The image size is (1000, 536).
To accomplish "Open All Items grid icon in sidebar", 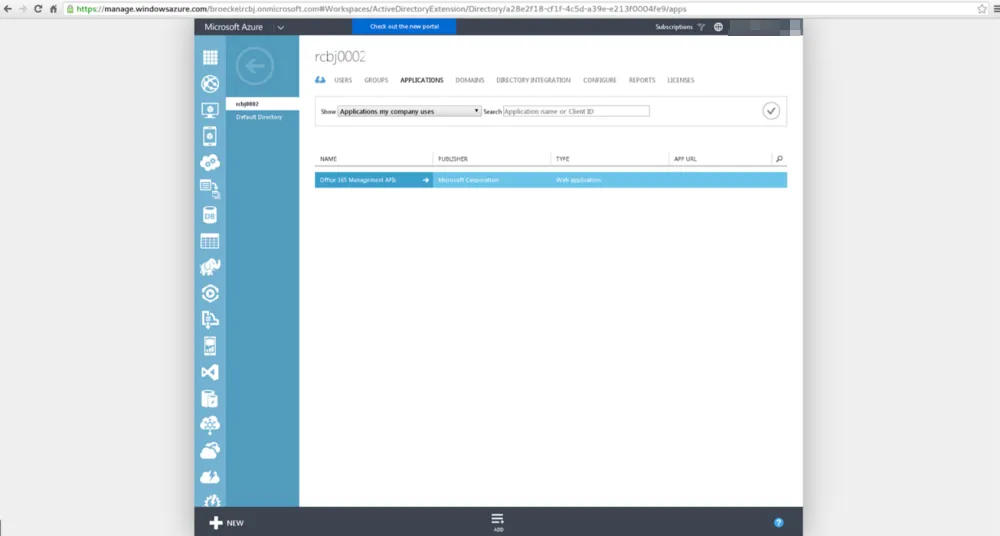I will [x=210, y=57].
